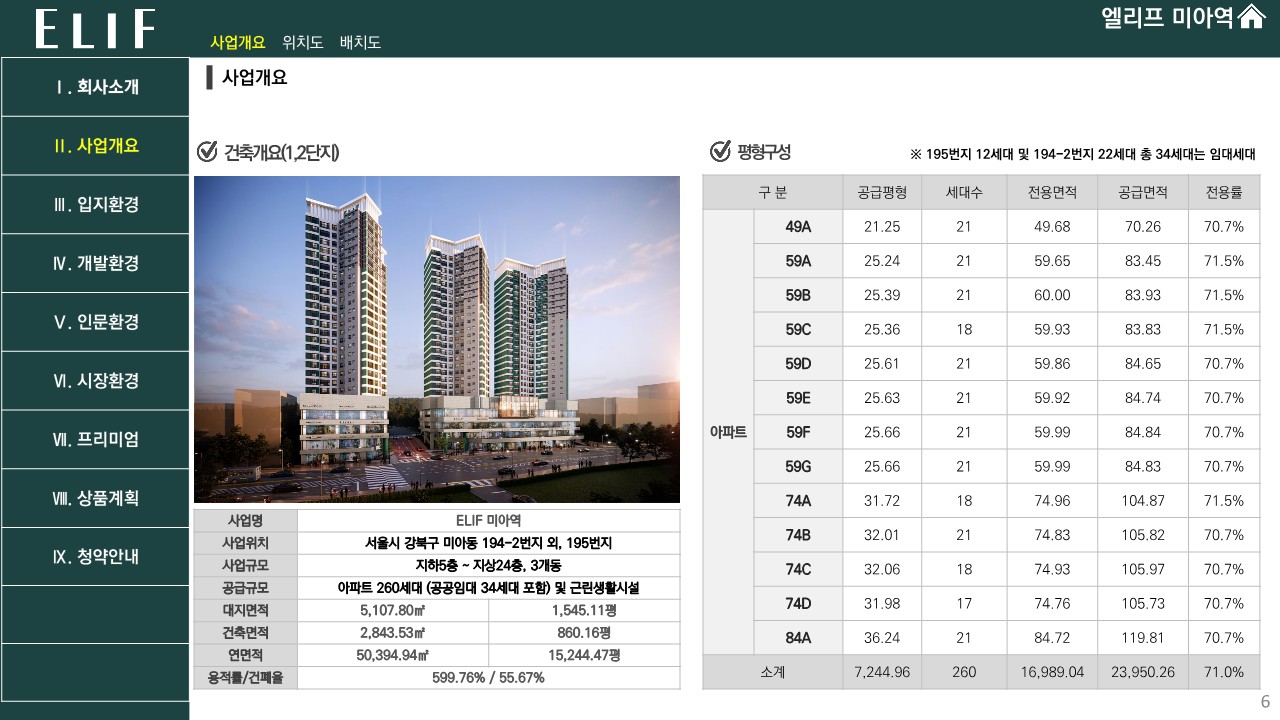
Task: Click the home icon in top right
Action: pos(1252,18)
